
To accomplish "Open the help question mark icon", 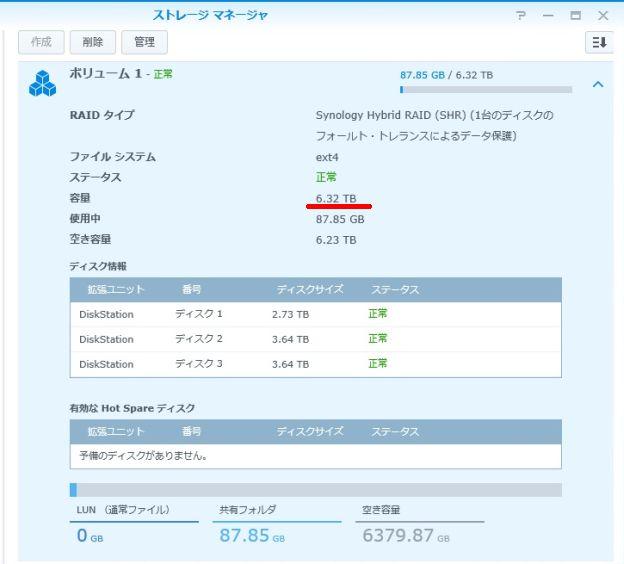I will coord(521,16).
